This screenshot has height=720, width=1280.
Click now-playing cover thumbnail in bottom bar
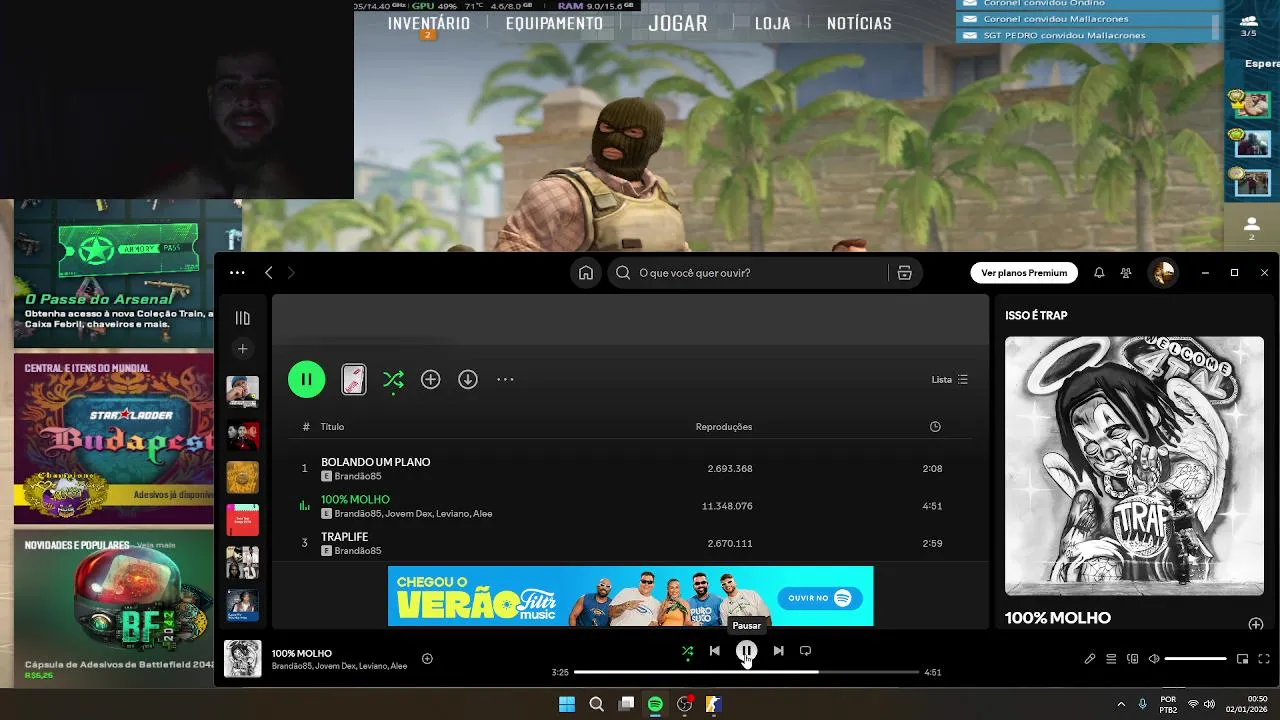pos(242,659)
